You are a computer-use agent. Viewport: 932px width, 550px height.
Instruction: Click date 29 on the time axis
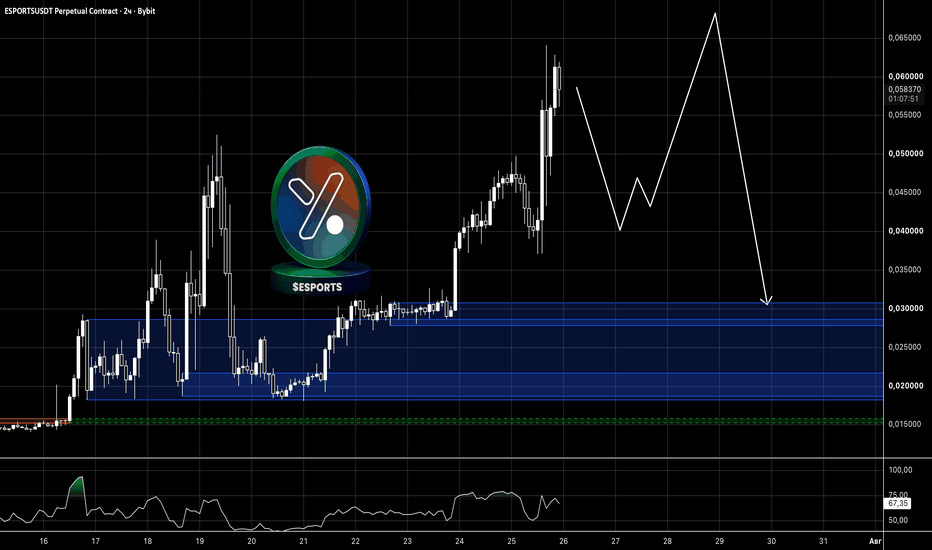point(719,541)
